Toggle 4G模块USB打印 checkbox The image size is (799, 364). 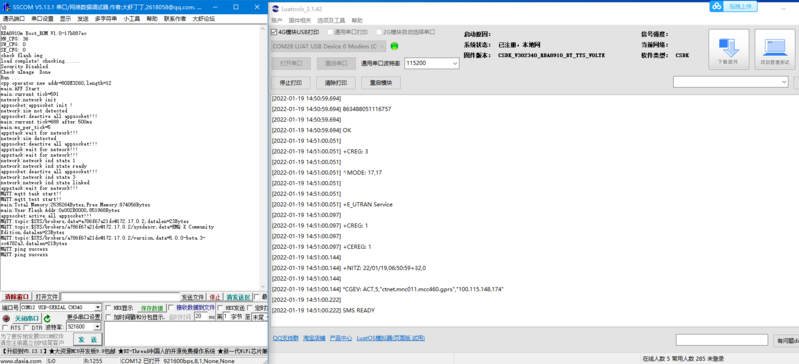[x=274, y=32]
